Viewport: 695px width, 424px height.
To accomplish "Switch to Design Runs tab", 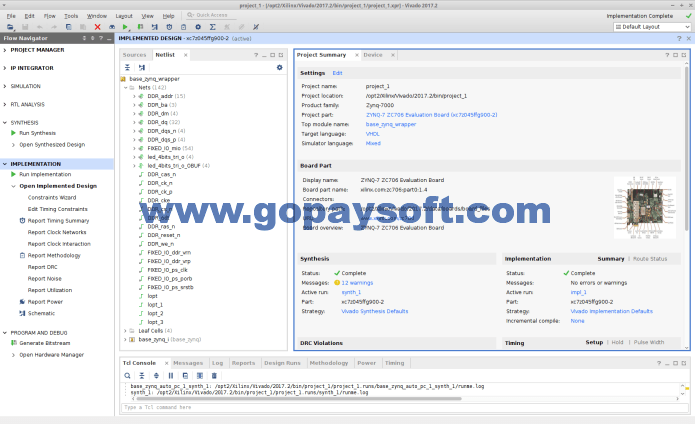I will pos(282,363).
